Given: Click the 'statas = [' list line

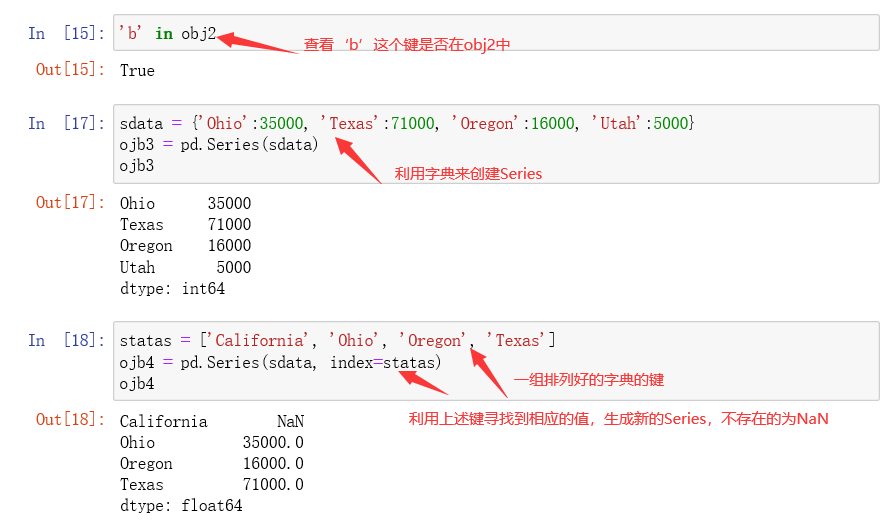Looking at the screenshot, I should [338, 340].
